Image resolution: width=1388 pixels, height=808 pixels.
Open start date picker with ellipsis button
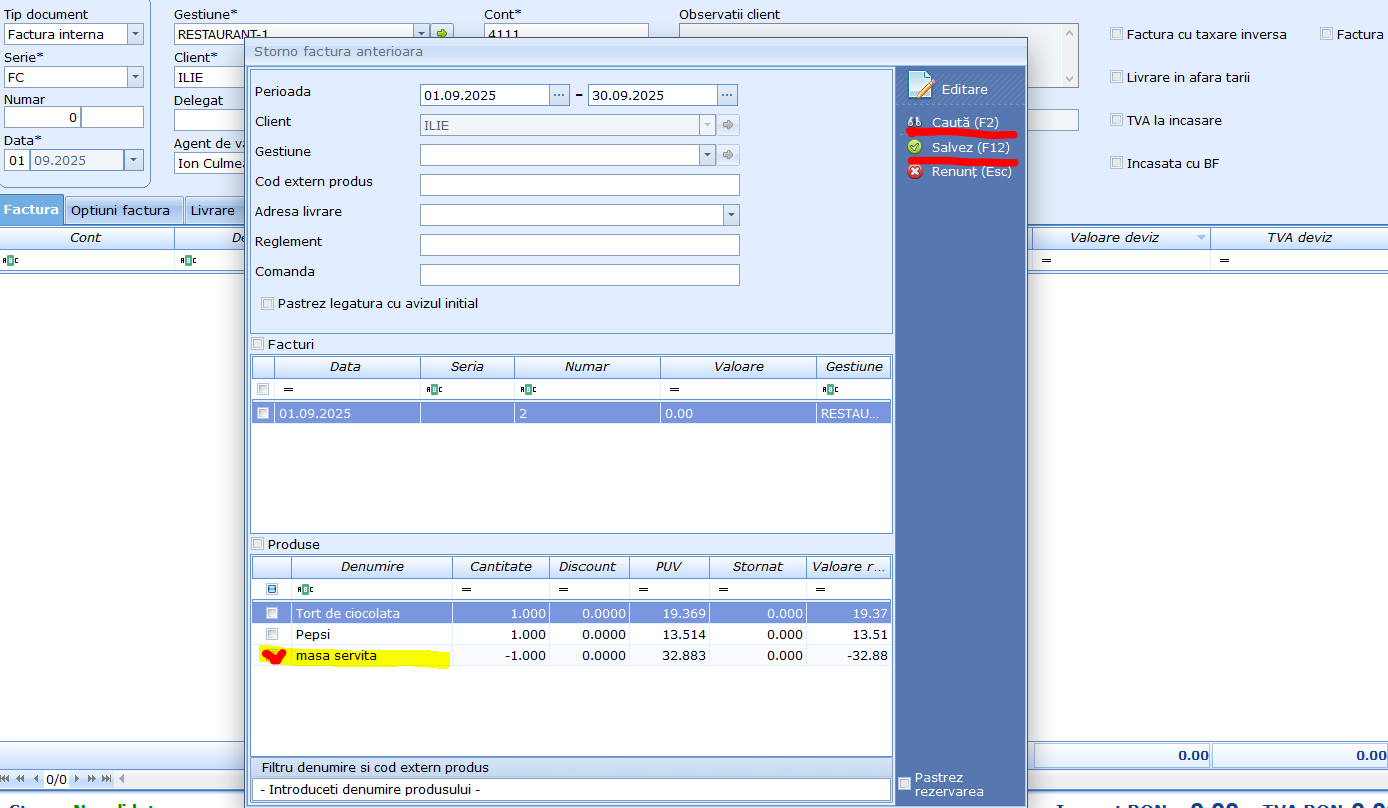(x=559, y=95)
